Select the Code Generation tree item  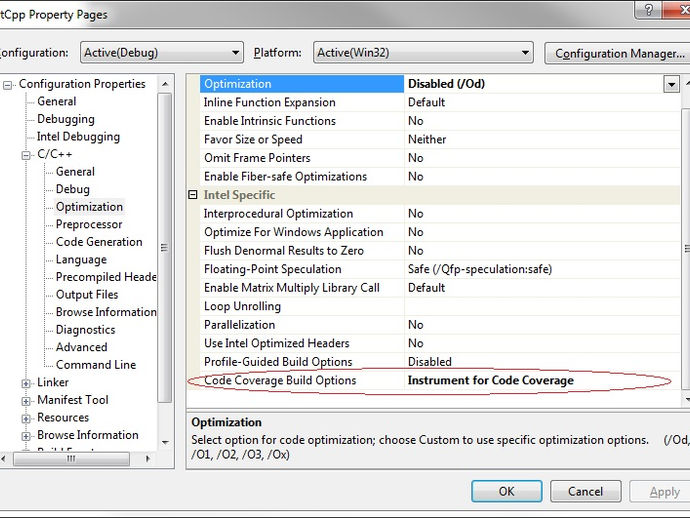click(99, 242)
